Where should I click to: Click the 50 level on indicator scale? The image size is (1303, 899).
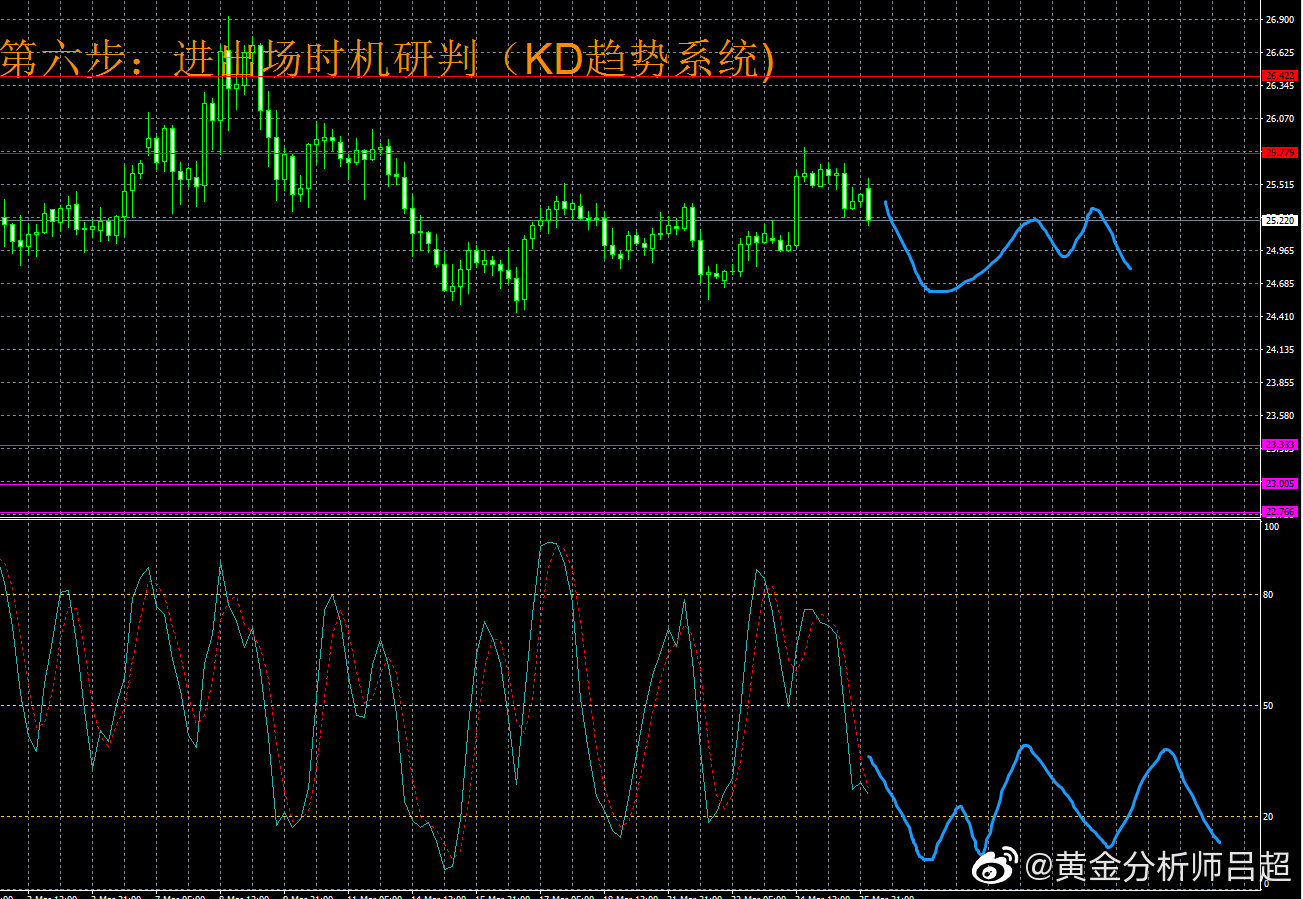point(1268,706)
